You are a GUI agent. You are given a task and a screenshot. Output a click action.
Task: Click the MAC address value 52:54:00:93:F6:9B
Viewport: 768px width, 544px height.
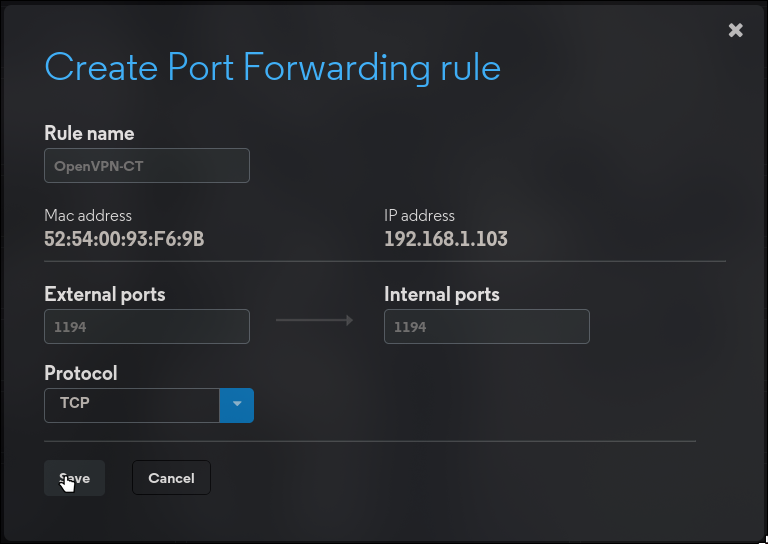click(124, 239)
